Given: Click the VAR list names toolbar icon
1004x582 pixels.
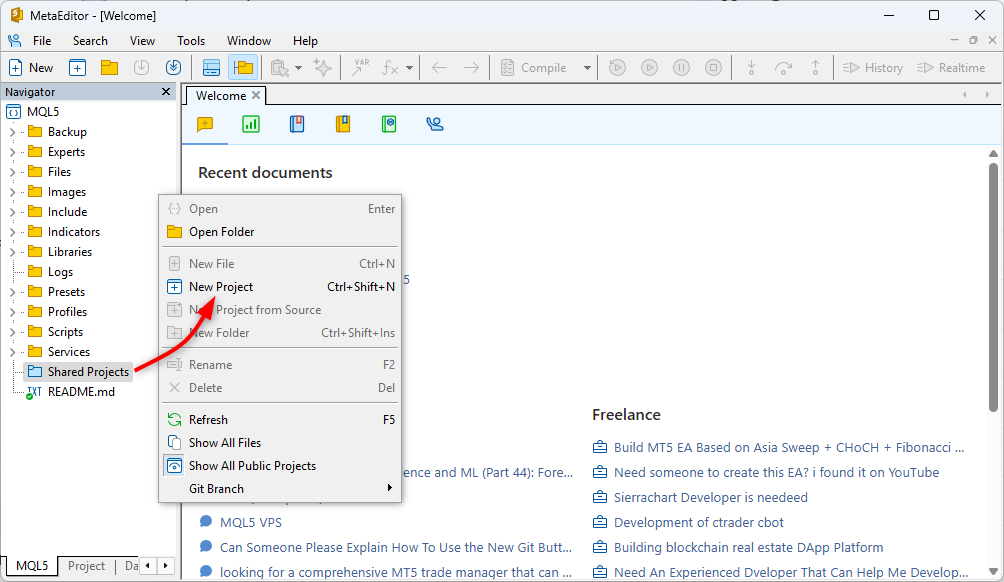Looking at the screenshot, I should (361, 68).
